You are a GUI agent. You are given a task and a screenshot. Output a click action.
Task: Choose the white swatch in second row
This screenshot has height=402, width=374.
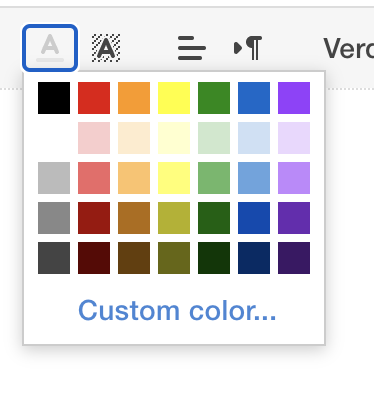(54, 138)
